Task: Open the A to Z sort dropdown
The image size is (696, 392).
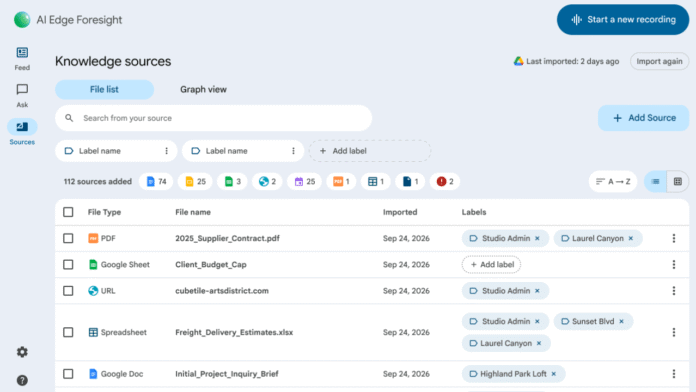Action: pos(613,182)
